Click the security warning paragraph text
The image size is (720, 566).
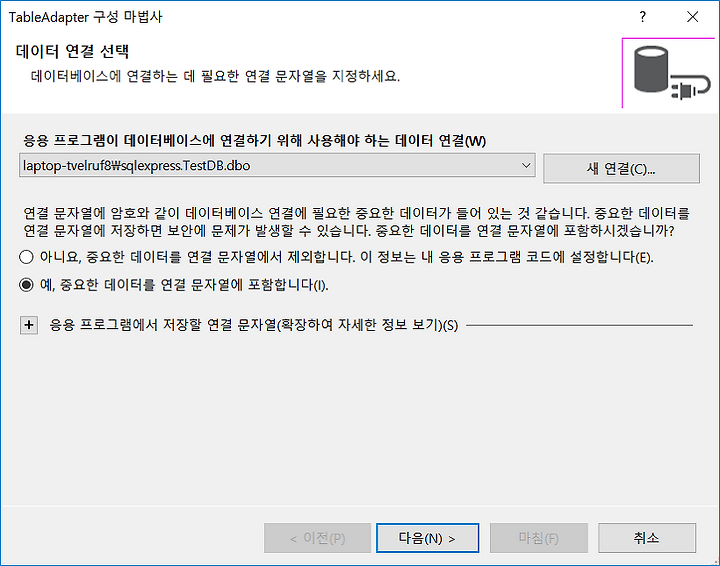click(x=356, y=222)
